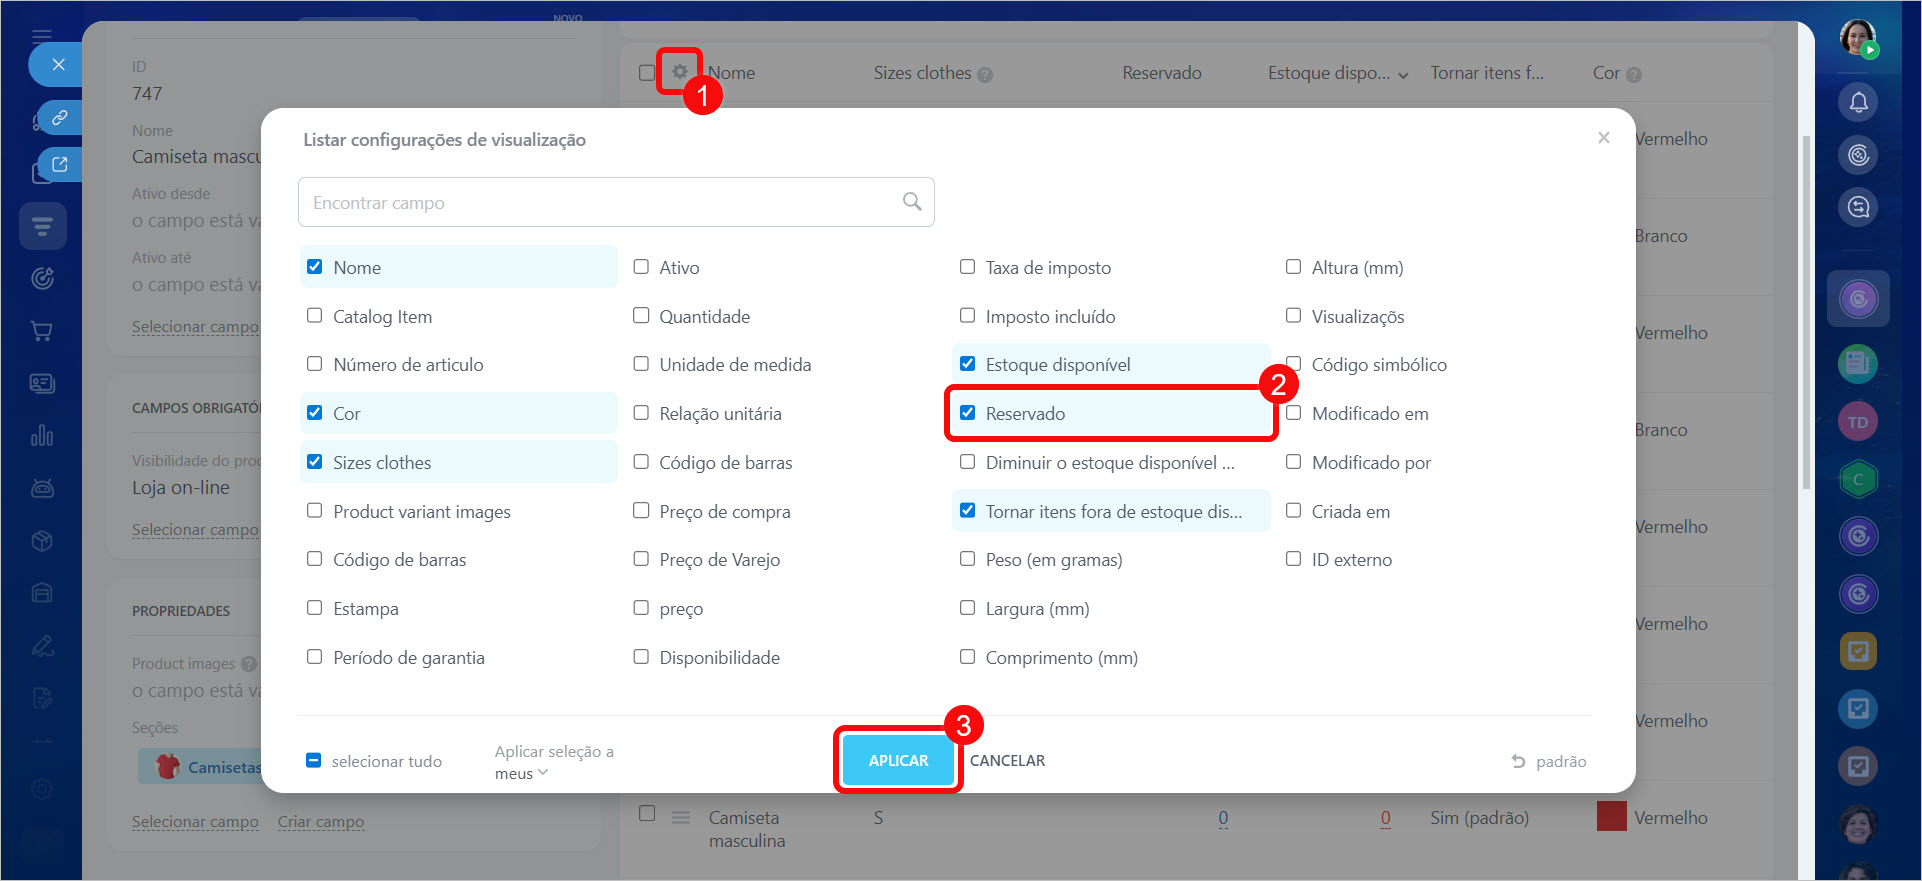This screenshot has width=1922, height=881.
Task: Click the help question mark next to Sizes clothes
Action: point(985,75)
